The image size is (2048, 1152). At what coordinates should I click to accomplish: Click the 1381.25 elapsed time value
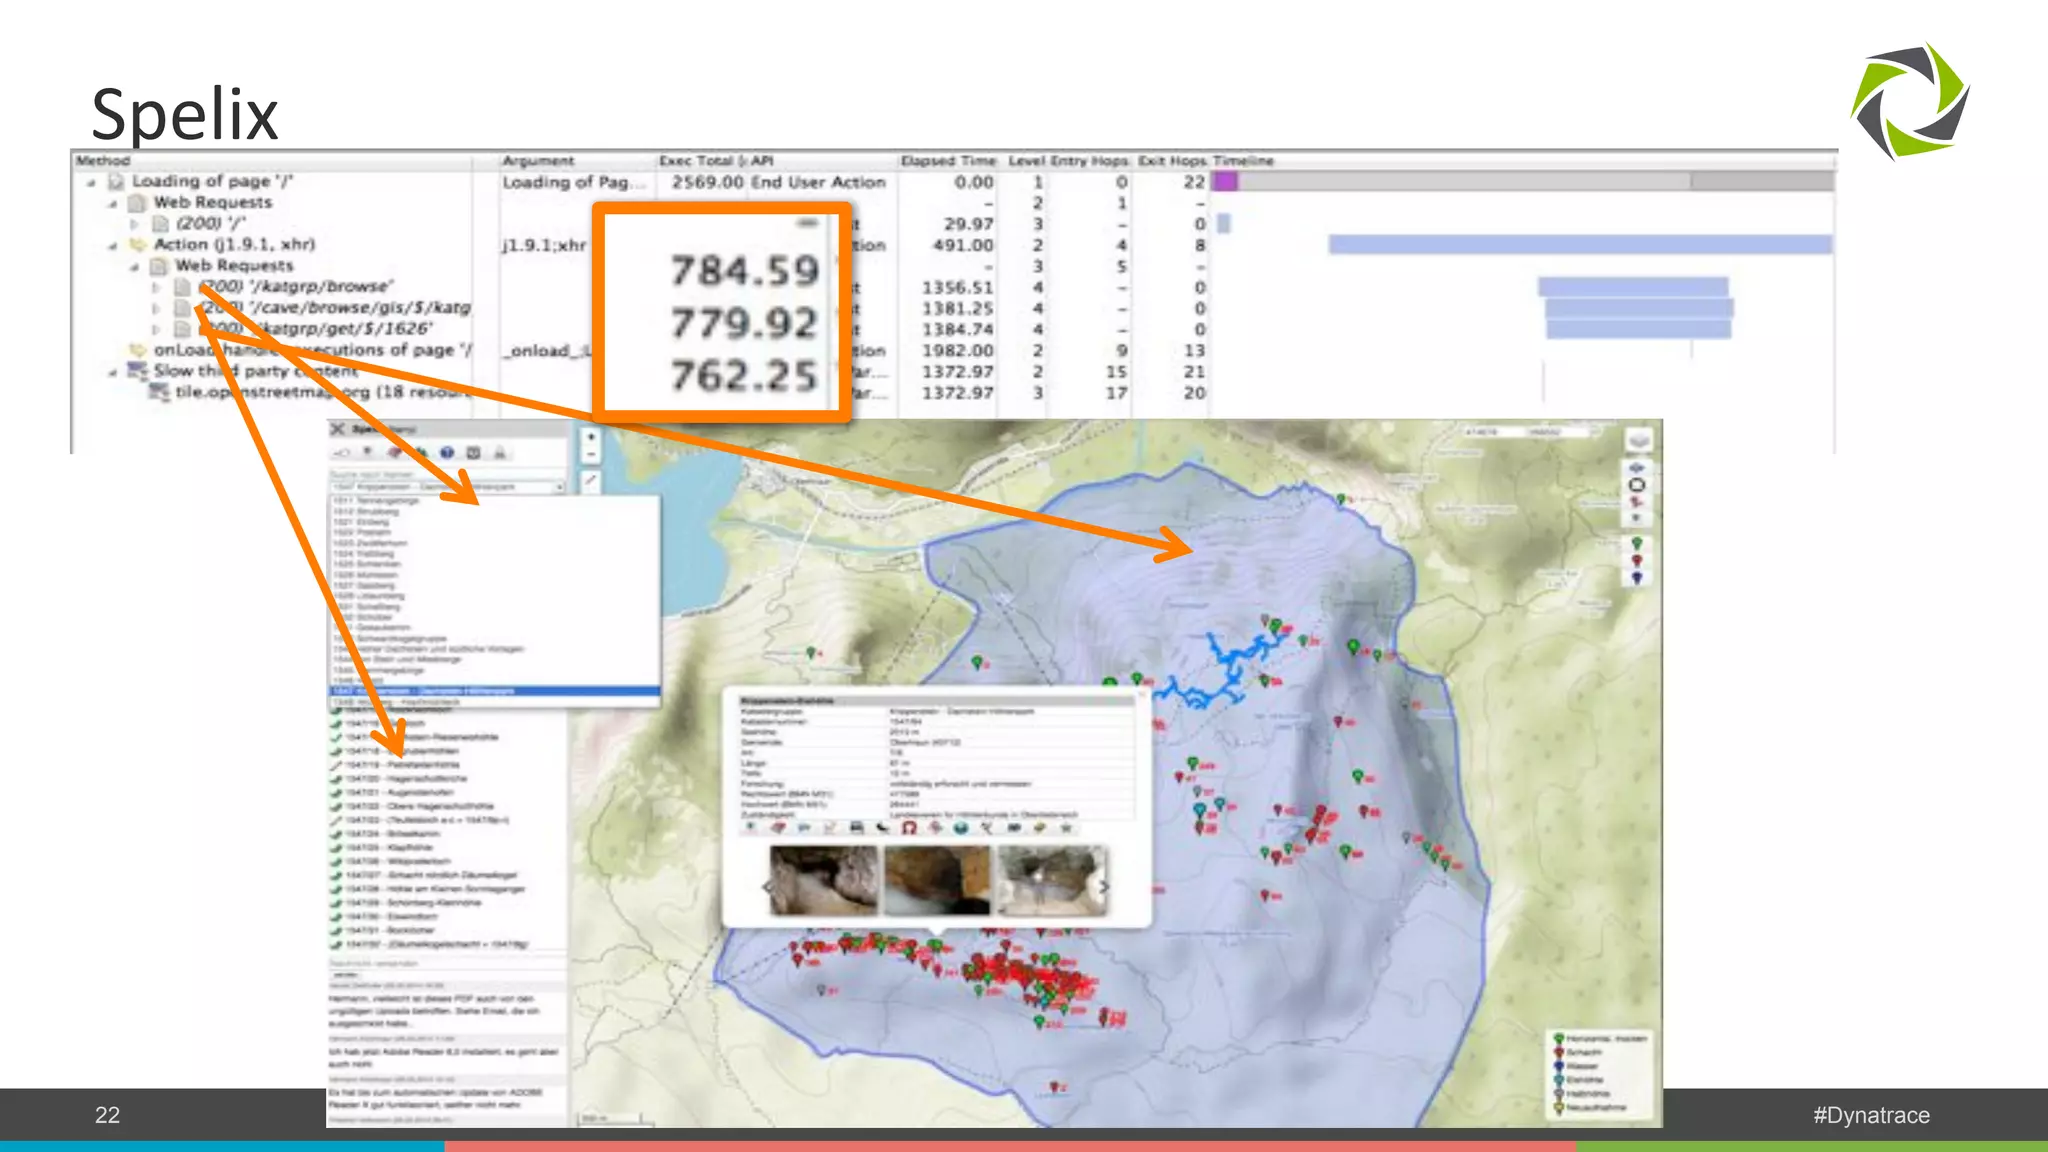[957, 309]
